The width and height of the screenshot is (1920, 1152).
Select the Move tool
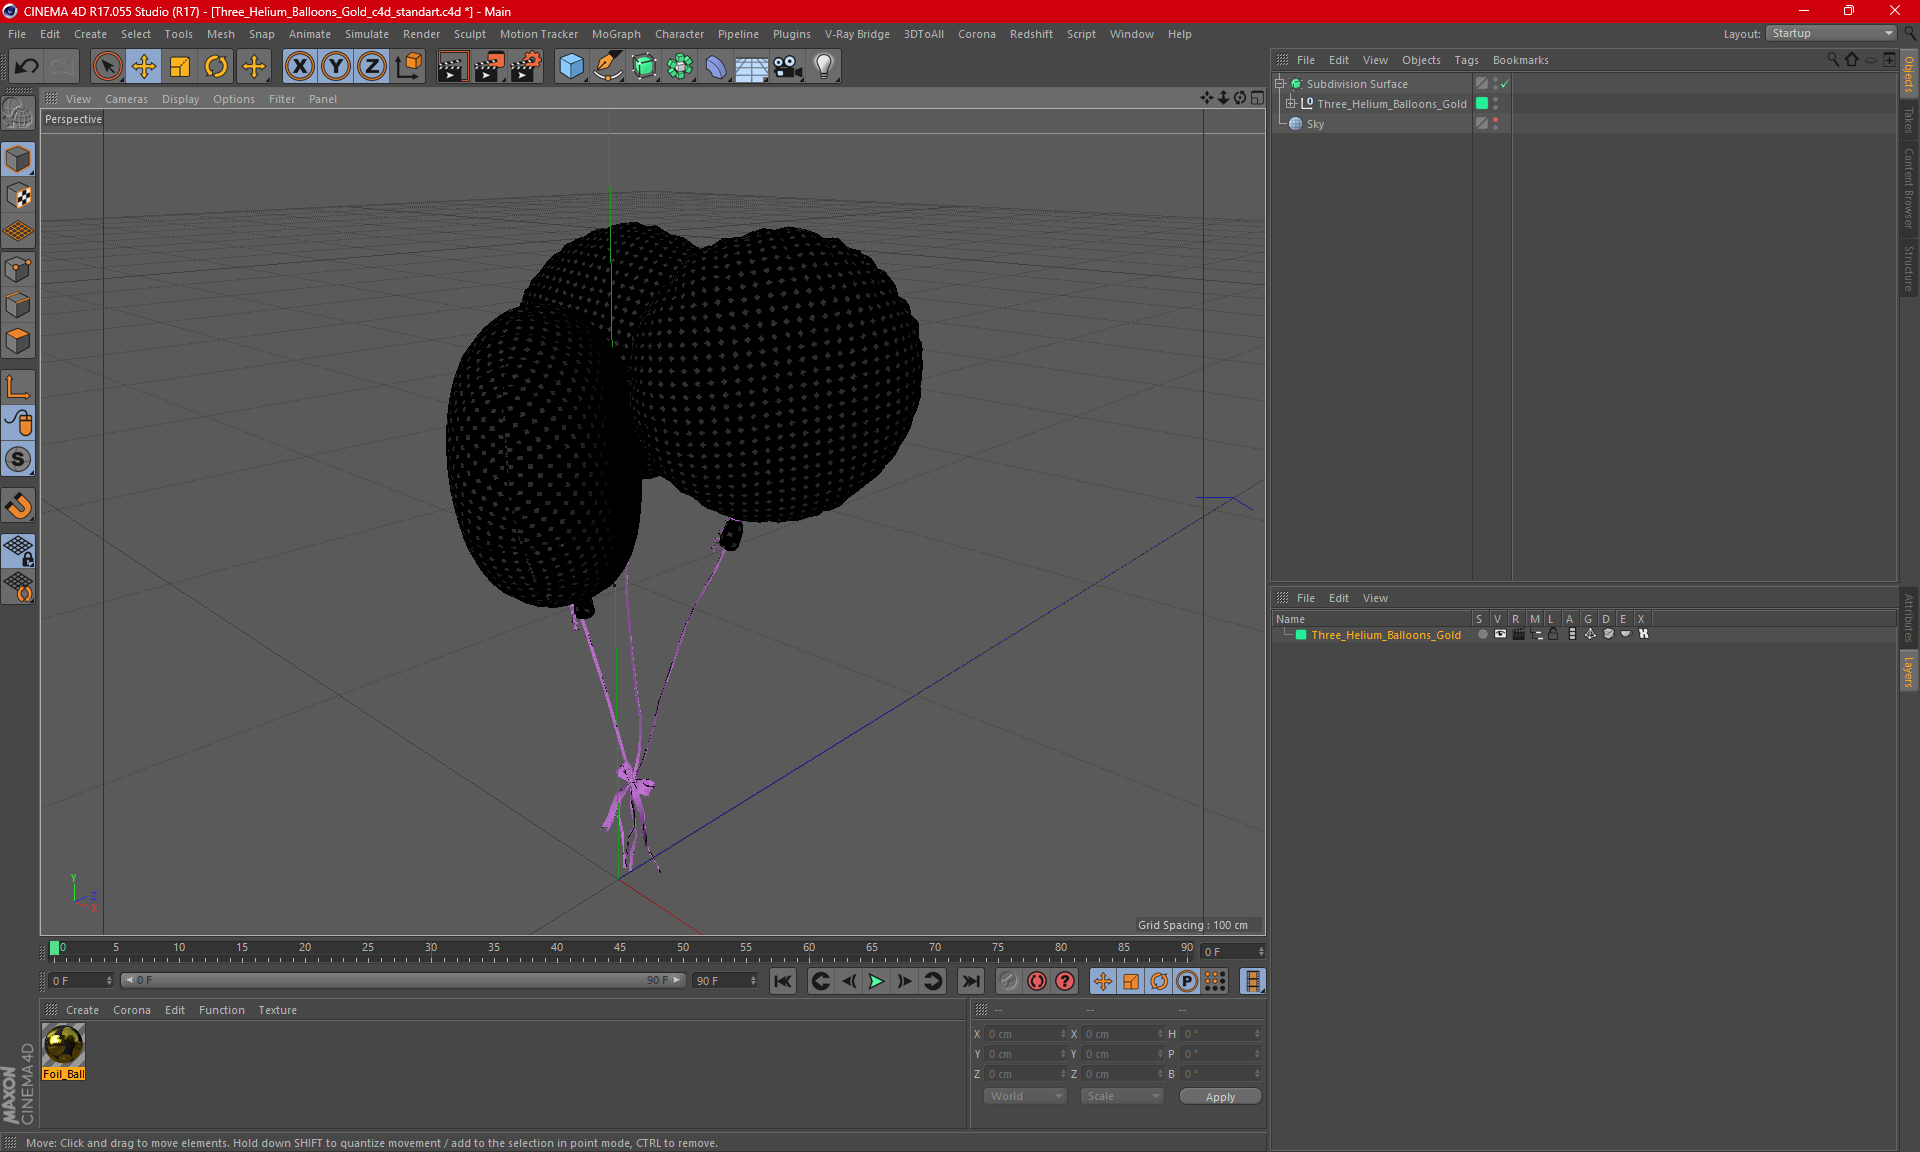tap(144, 67)
